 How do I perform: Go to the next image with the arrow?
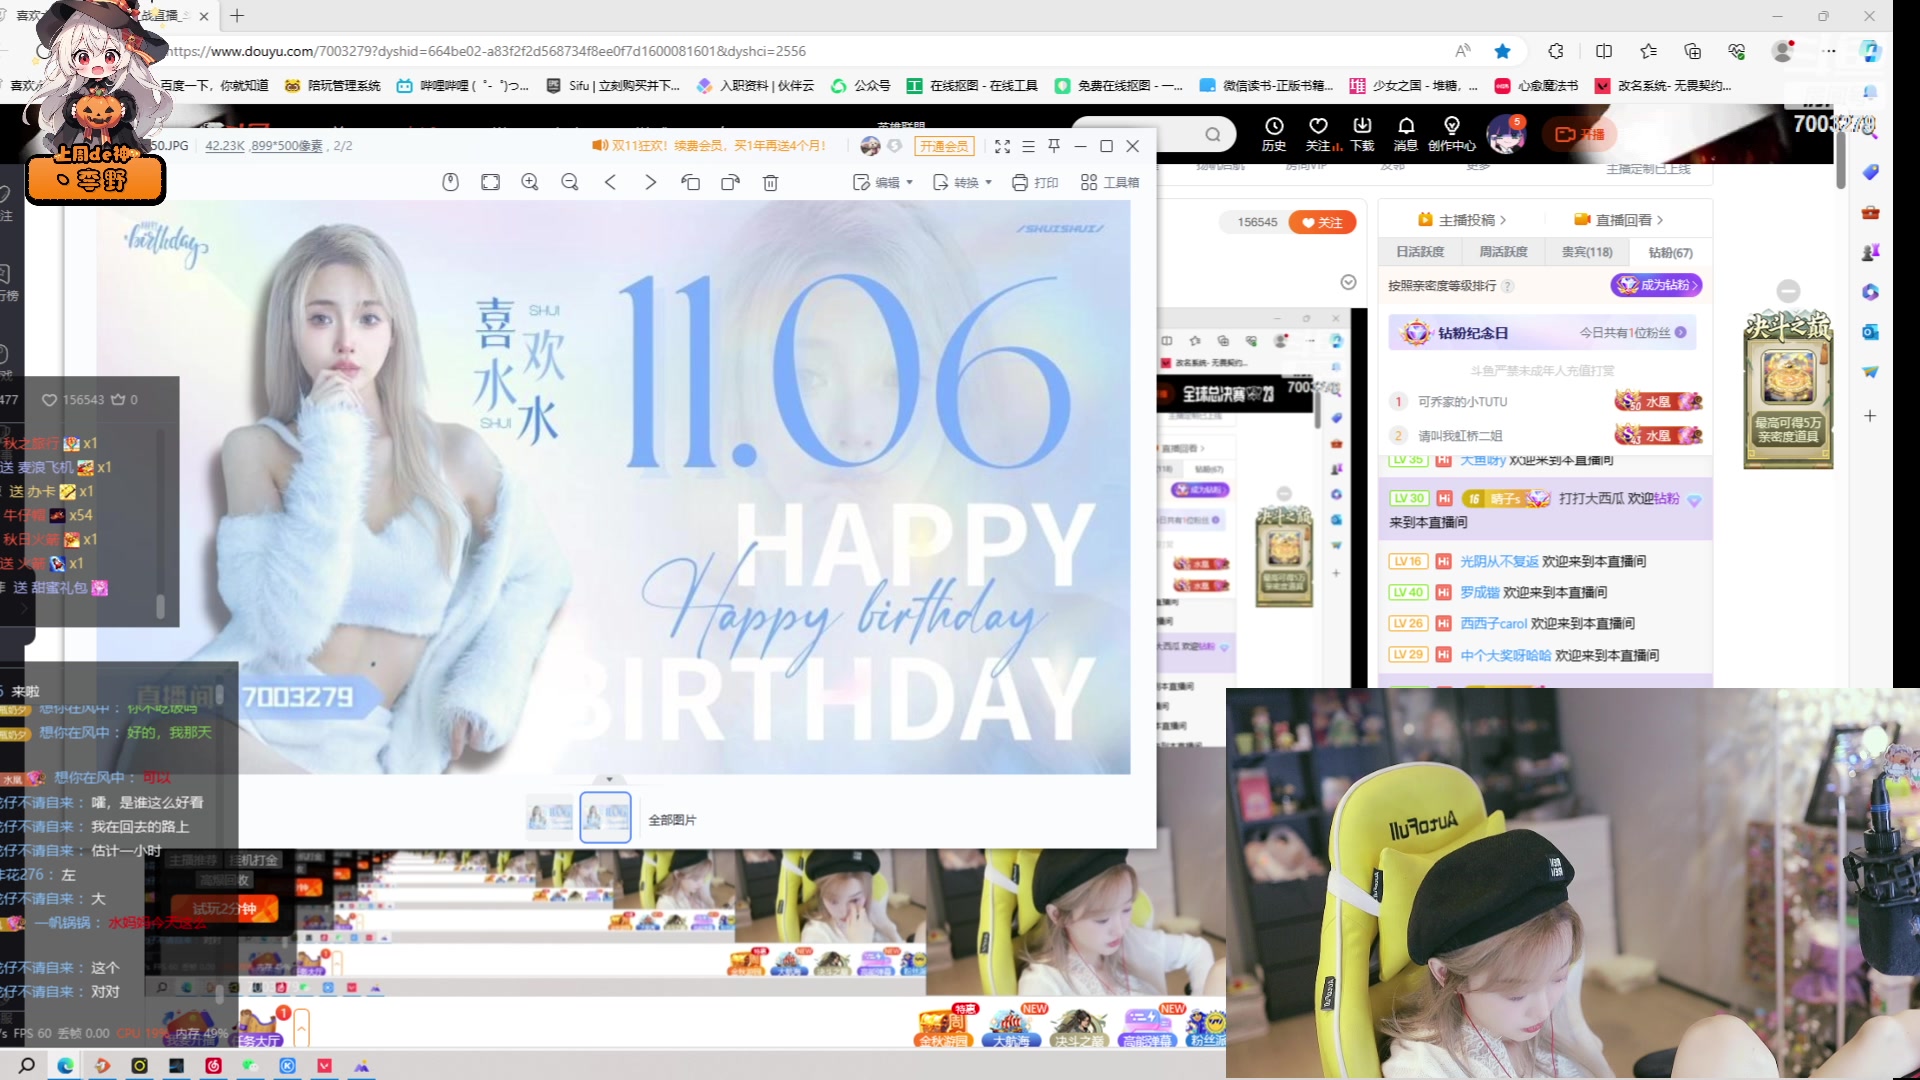click(x=650, y=182)
